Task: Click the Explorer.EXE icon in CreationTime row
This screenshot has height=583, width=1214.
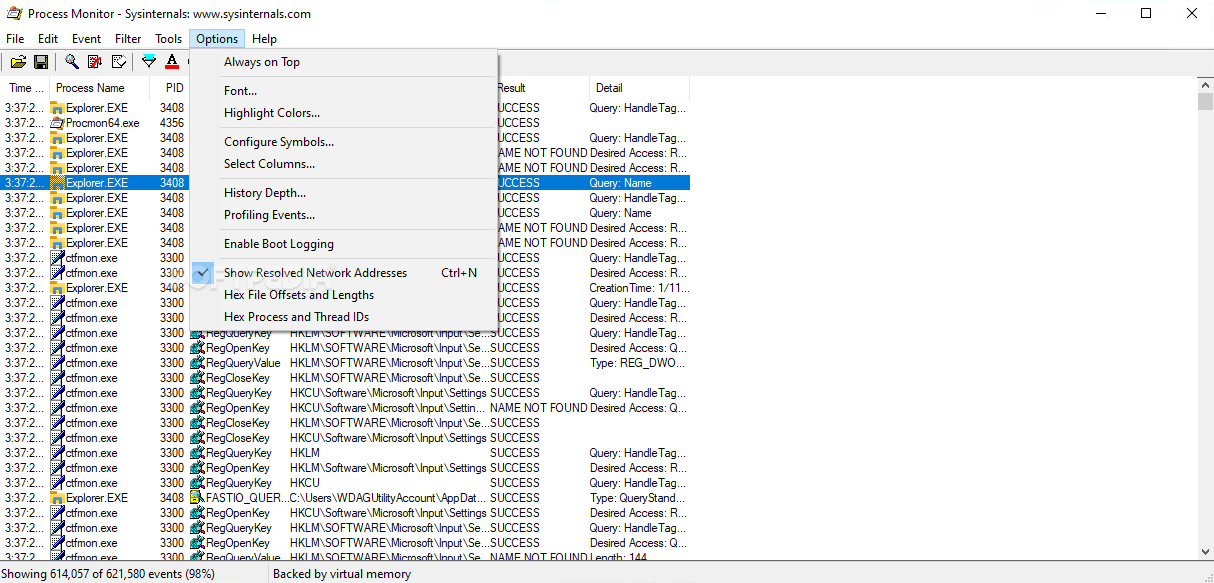Action: coord(58,288)
